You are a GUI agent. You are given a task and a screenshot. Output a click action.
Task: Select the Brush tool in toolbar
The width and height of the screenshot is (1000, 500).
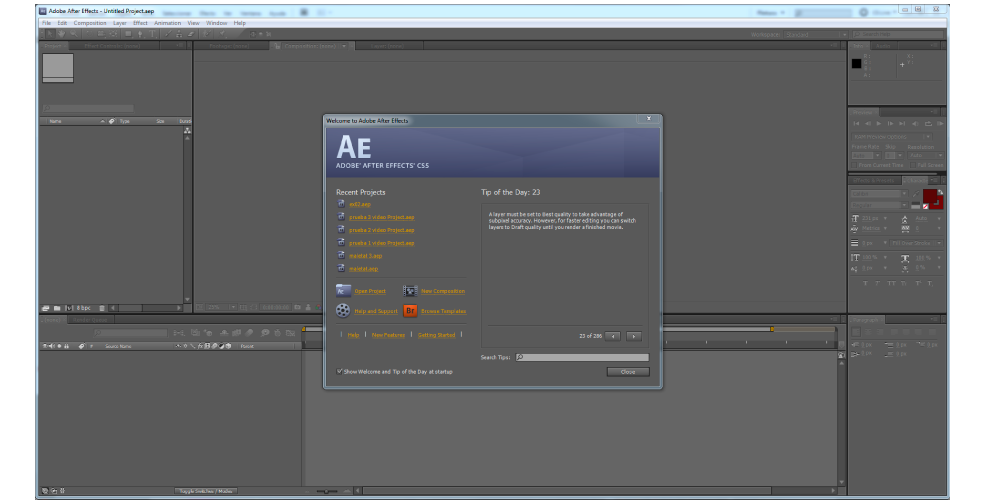click(x=168, y=34)
